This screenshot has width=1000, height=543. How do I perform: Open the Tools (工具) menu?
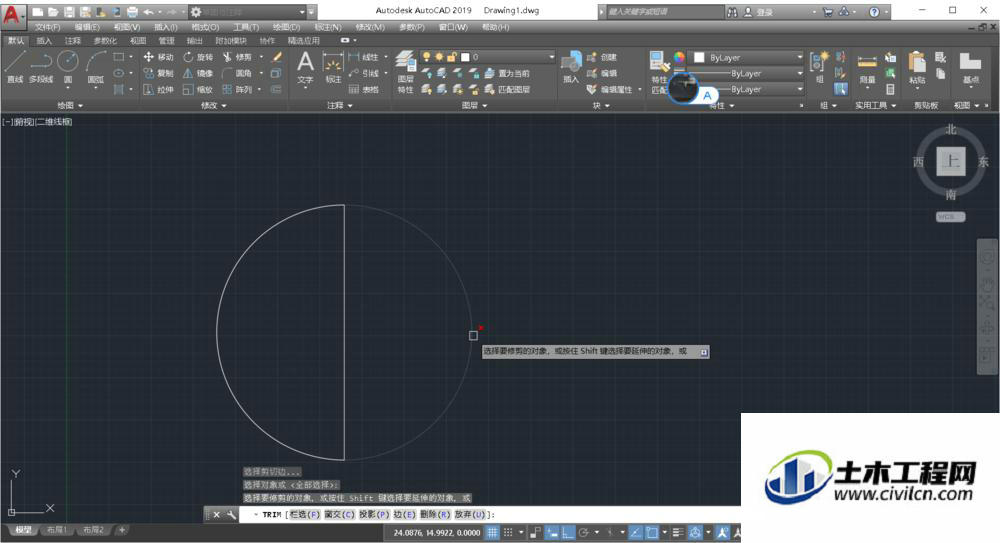(246, 27)
